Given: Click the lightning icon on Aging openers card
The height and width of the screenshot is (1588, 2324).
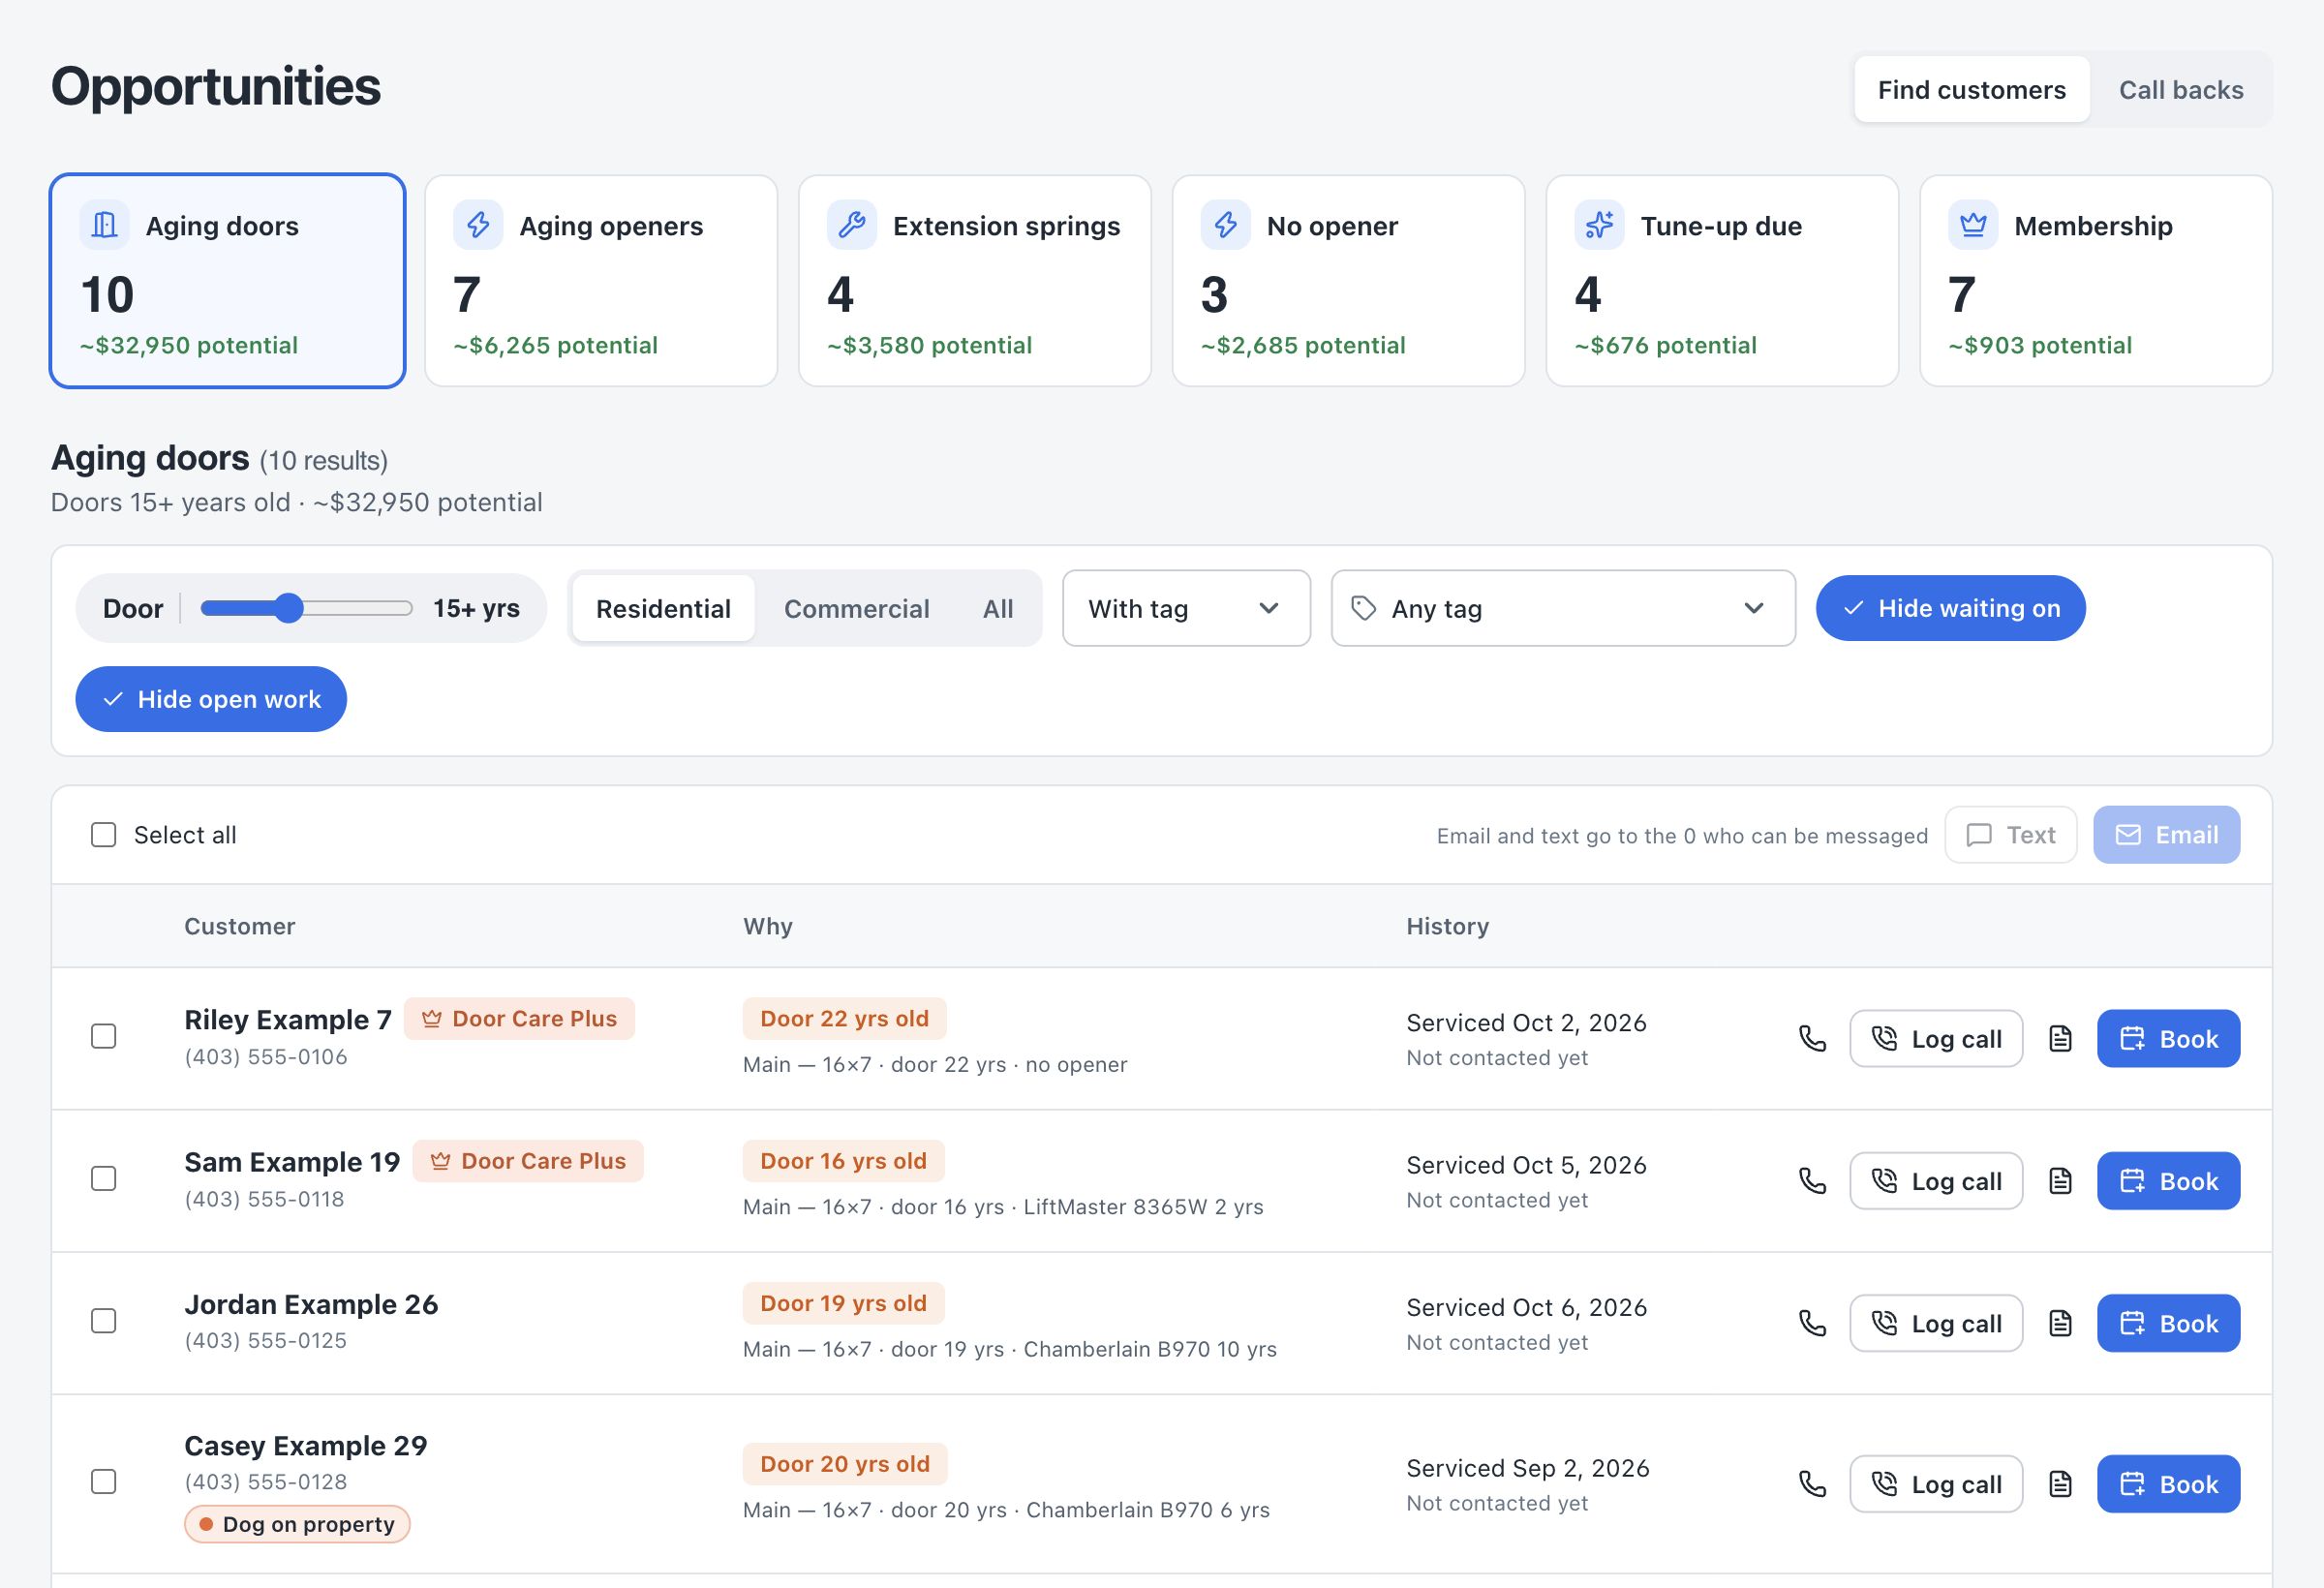Looking at the screenshot, I should click(x=478, y=225).
